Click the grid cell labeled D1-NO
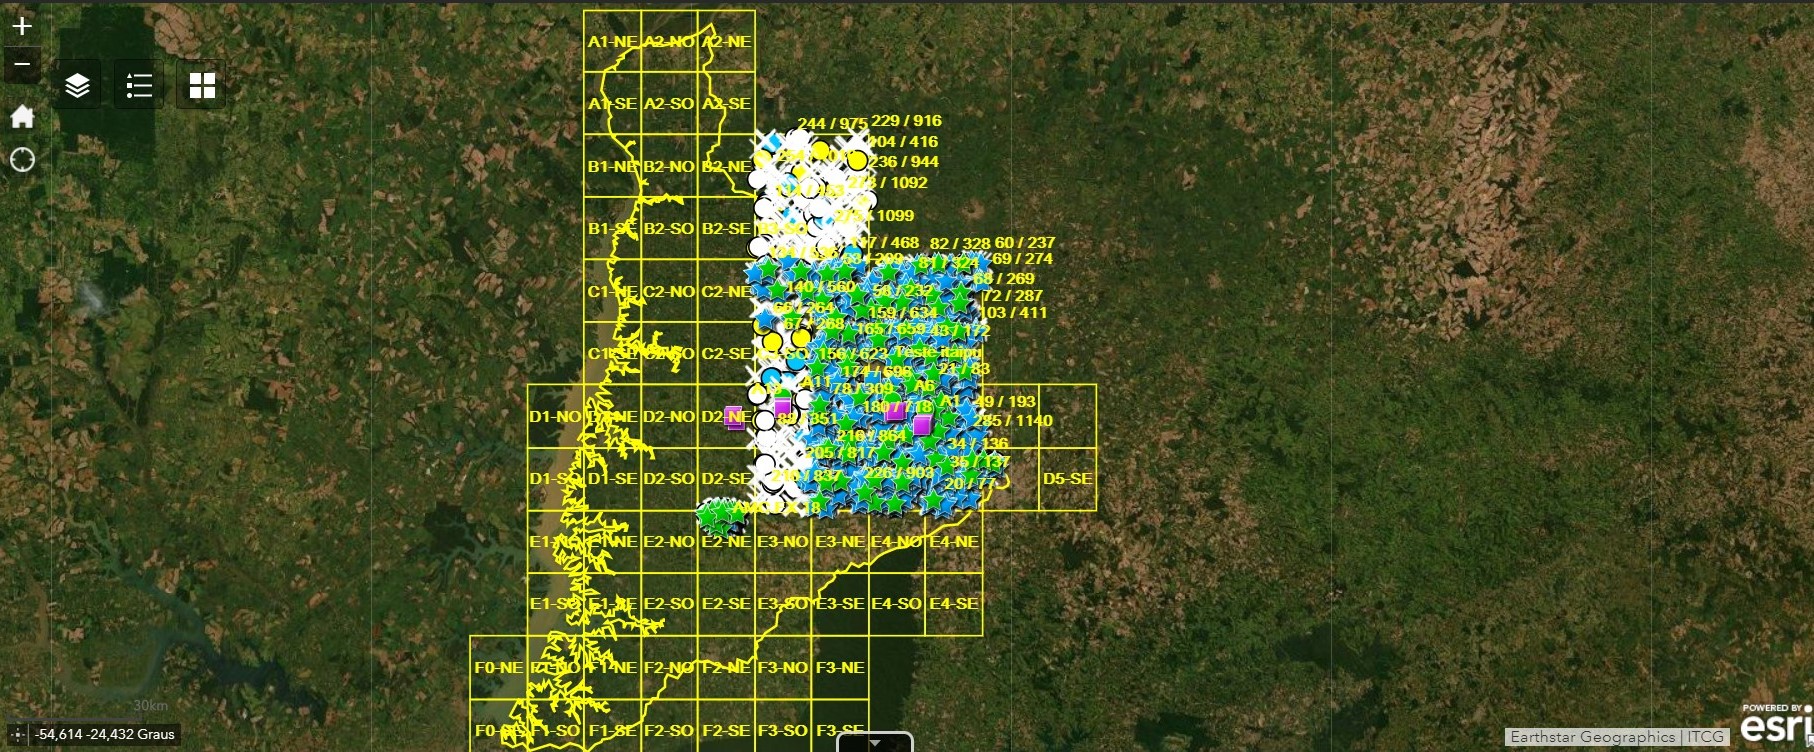The height and width of the screenshot is (752, 1814). (x=556, y=416)
